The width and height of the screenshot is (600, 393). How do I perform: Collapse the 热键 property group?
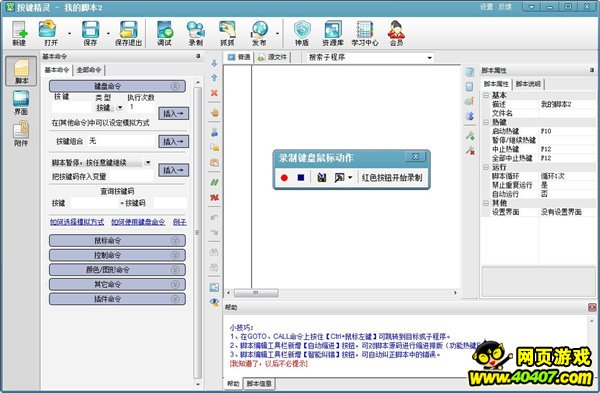pyautogui.click(x=486, y=122)
